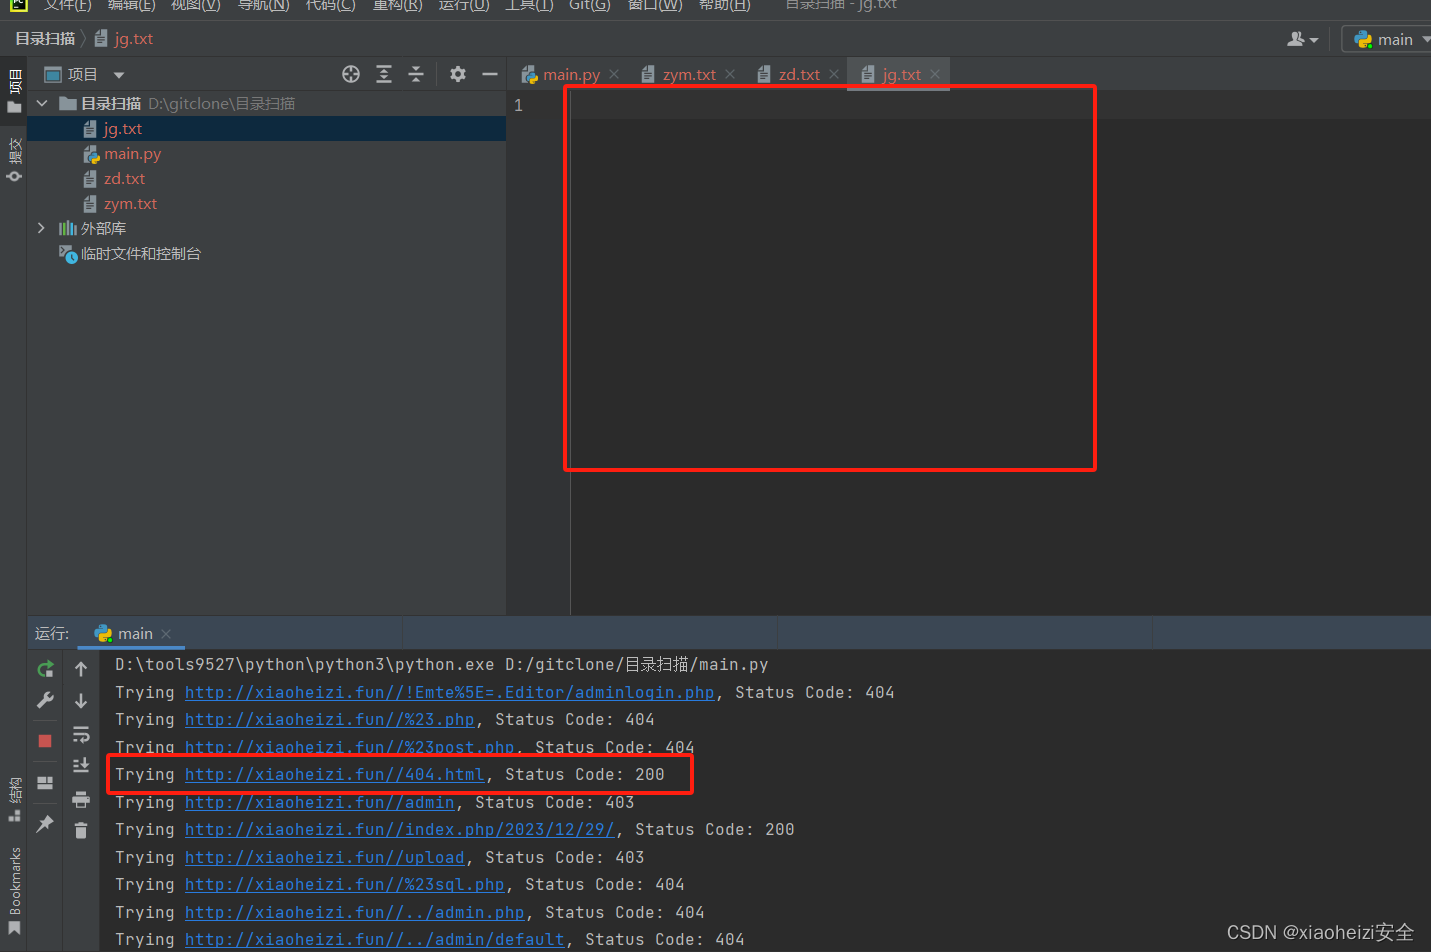Viewport: 1431px width, 952px height.
Task: Close the zym.txt editor tab
Action: [x=730, y=74]
